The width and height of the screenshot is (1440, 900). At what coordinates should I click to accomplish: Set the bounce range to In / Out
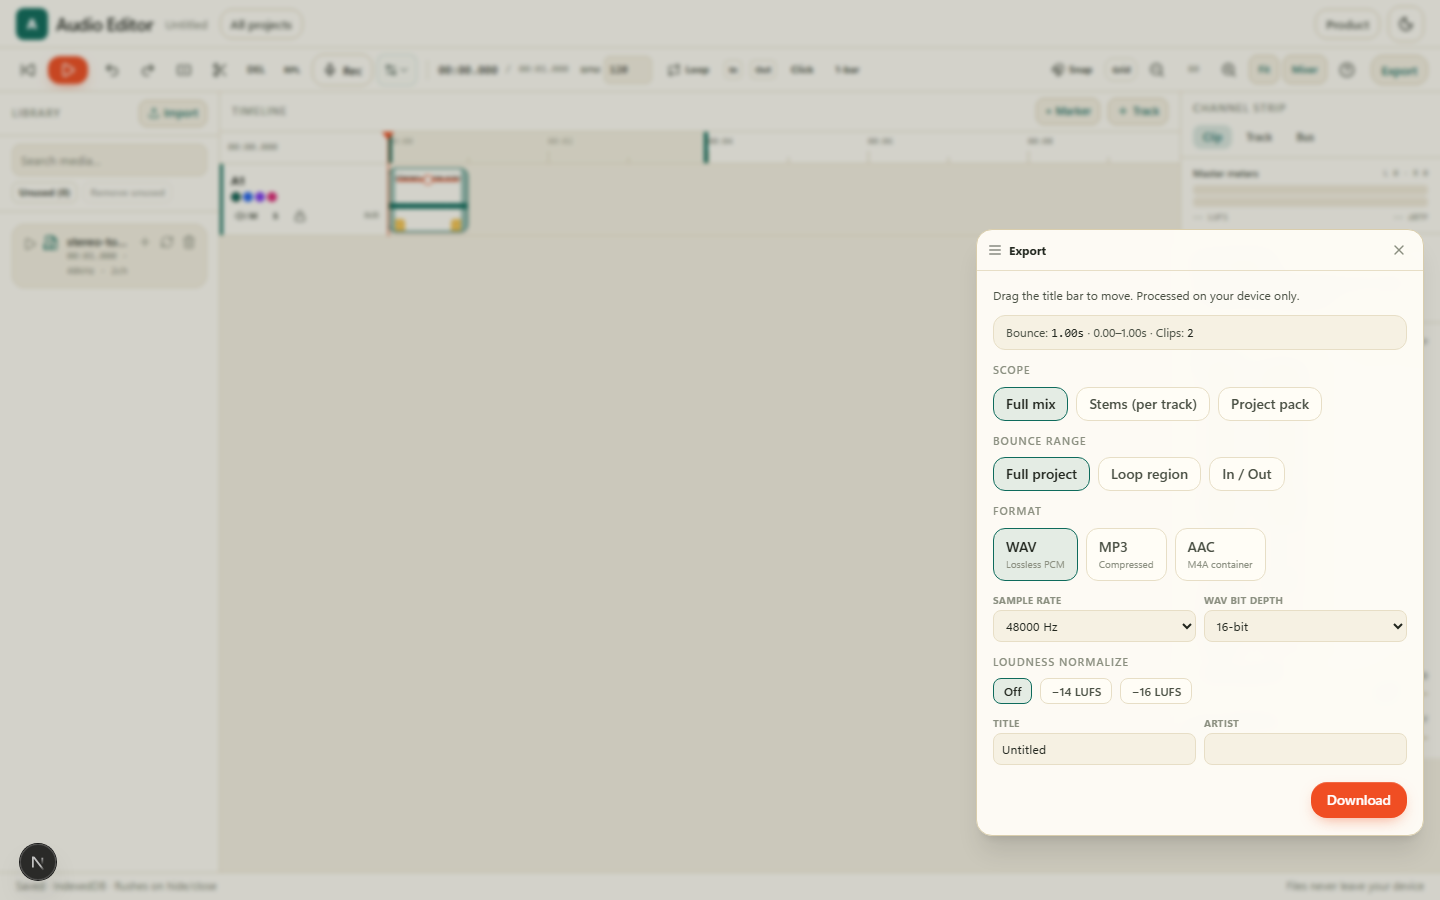1247,474
